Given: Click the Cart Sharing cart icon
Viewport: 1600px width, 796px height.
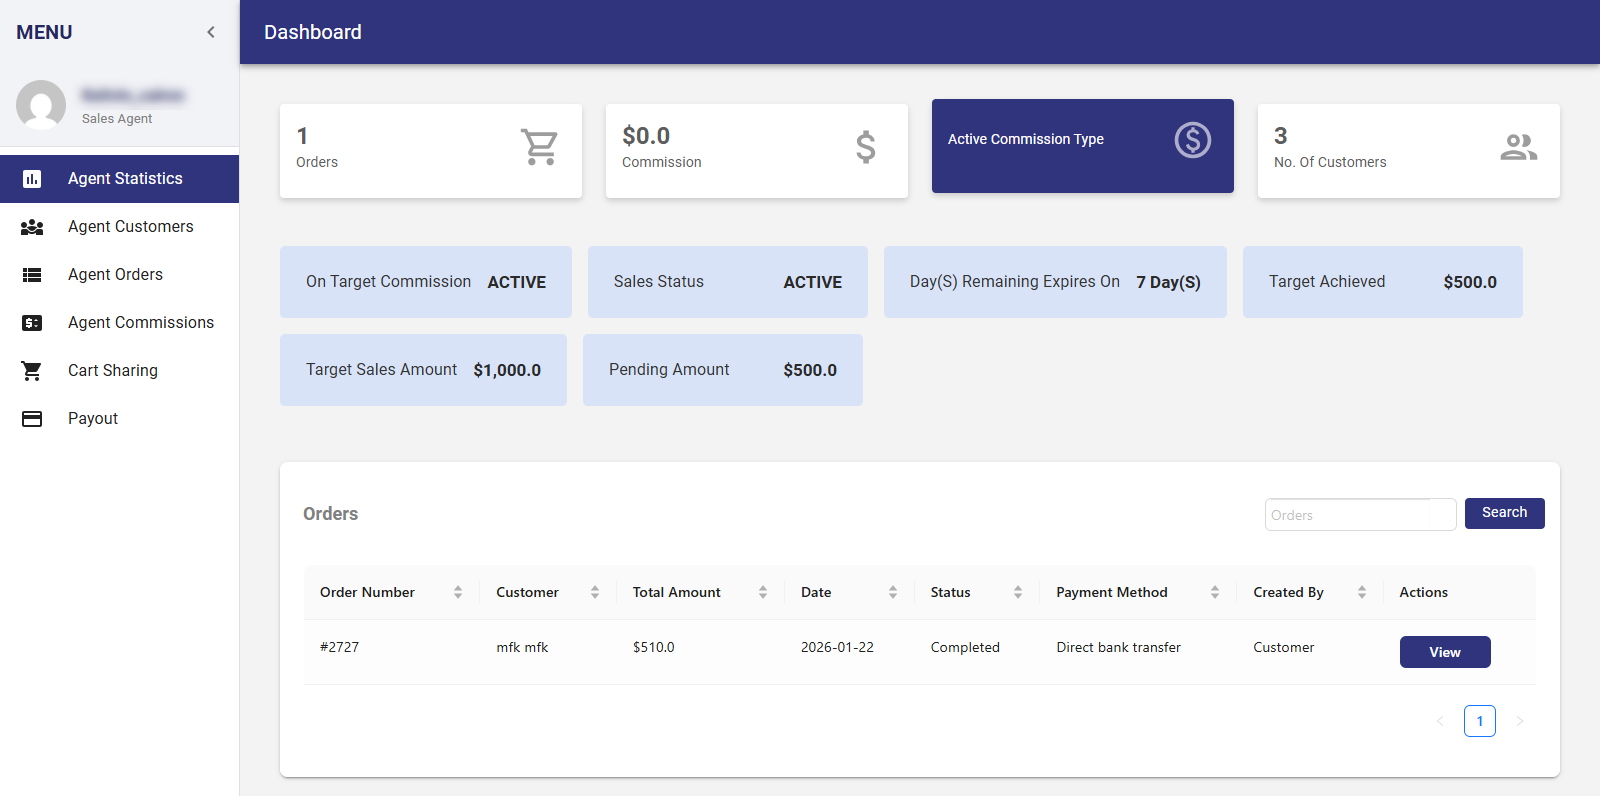Looking at the screenshot, I should coord(32,371).
